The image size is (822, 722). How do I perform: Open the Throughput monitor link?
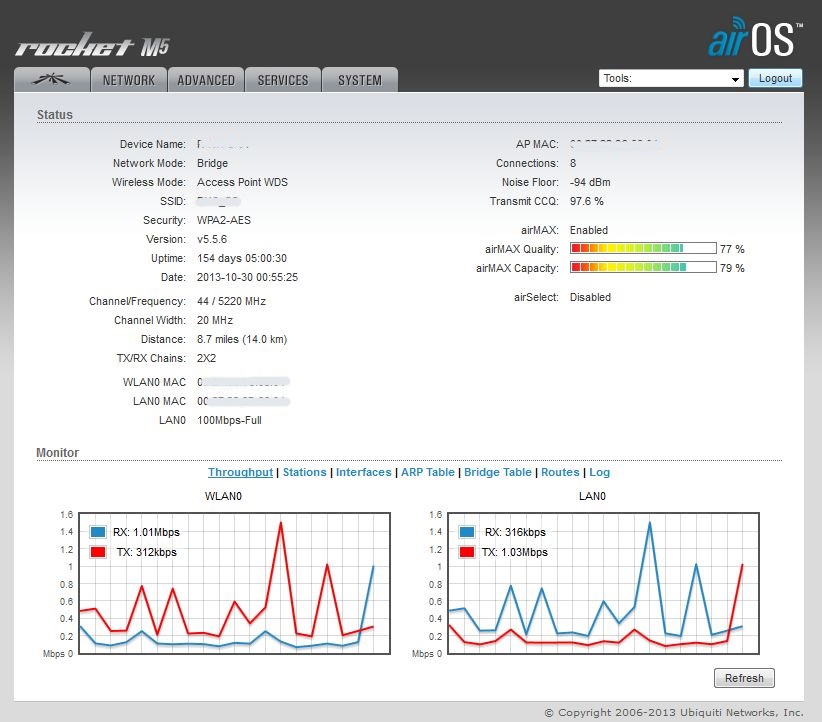click(241, 472)
